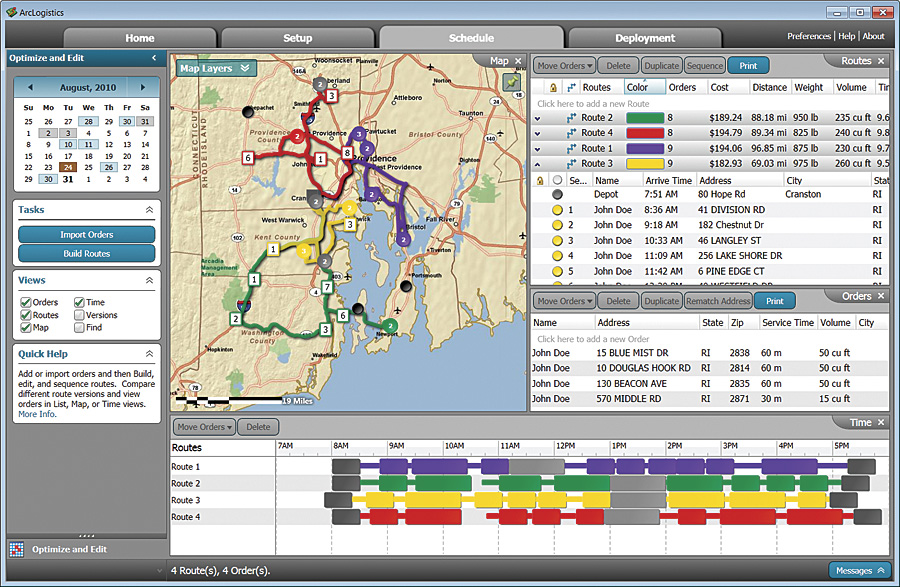Check the Find view checkbox
The image size is (900, 587).
click(79, 327)
